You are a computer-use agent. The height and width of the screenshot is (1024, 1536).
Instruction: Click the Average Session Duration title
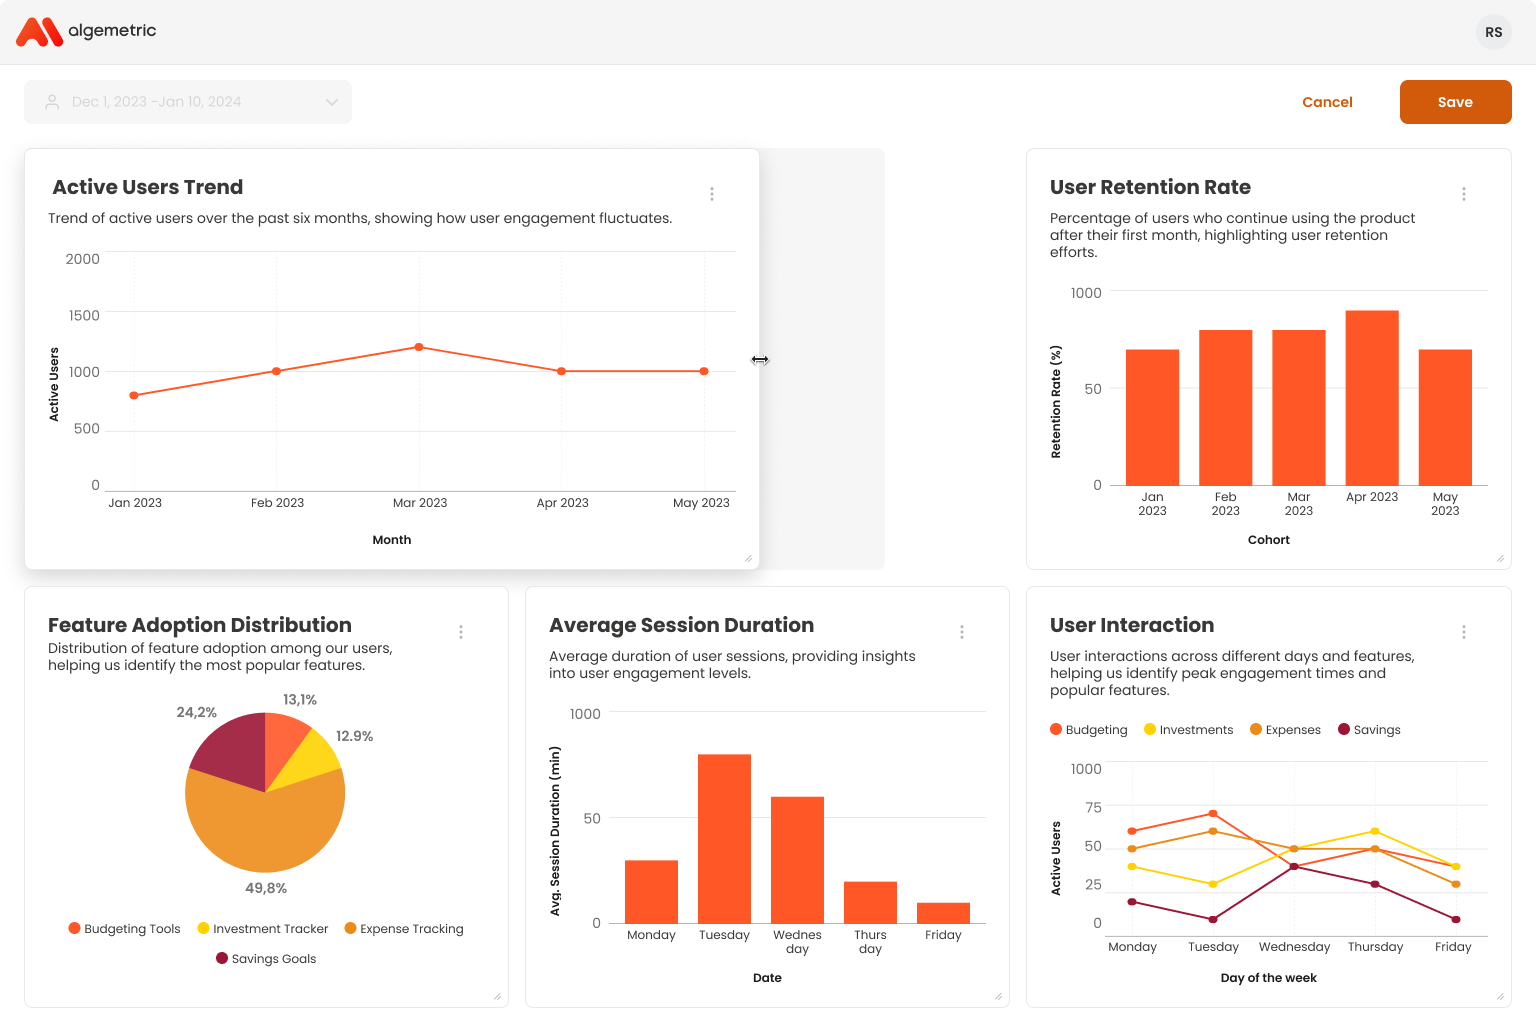tap(681, 625)
